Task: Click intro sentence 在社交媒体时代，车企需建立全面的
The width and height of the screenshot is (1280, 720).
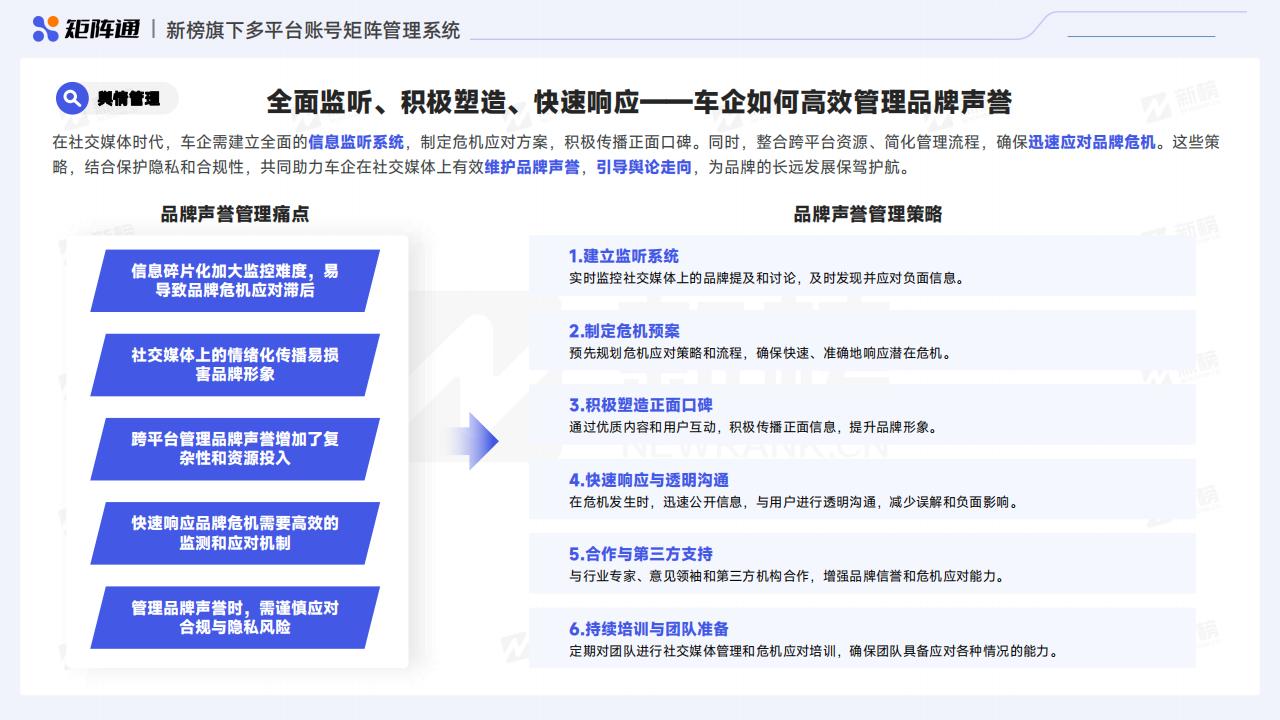Action: 180,142
